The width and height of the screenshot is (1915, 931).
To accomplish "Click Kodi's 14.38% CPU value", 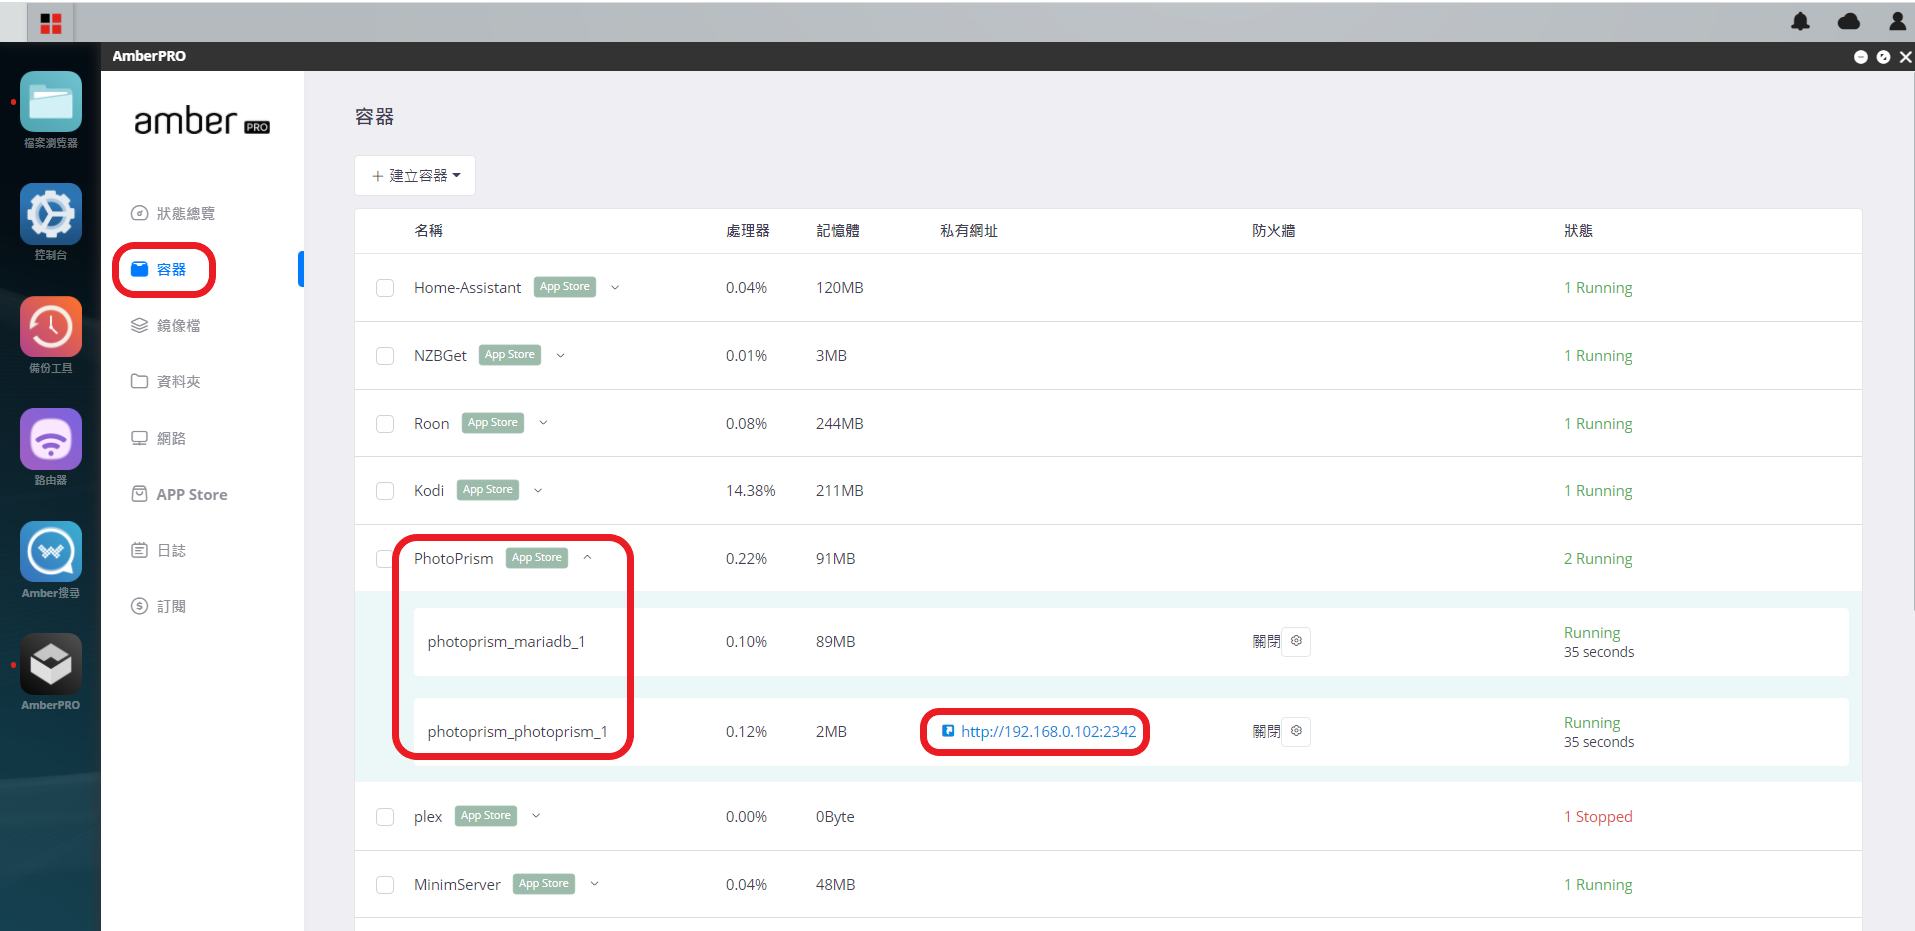I will coord(751,491).
